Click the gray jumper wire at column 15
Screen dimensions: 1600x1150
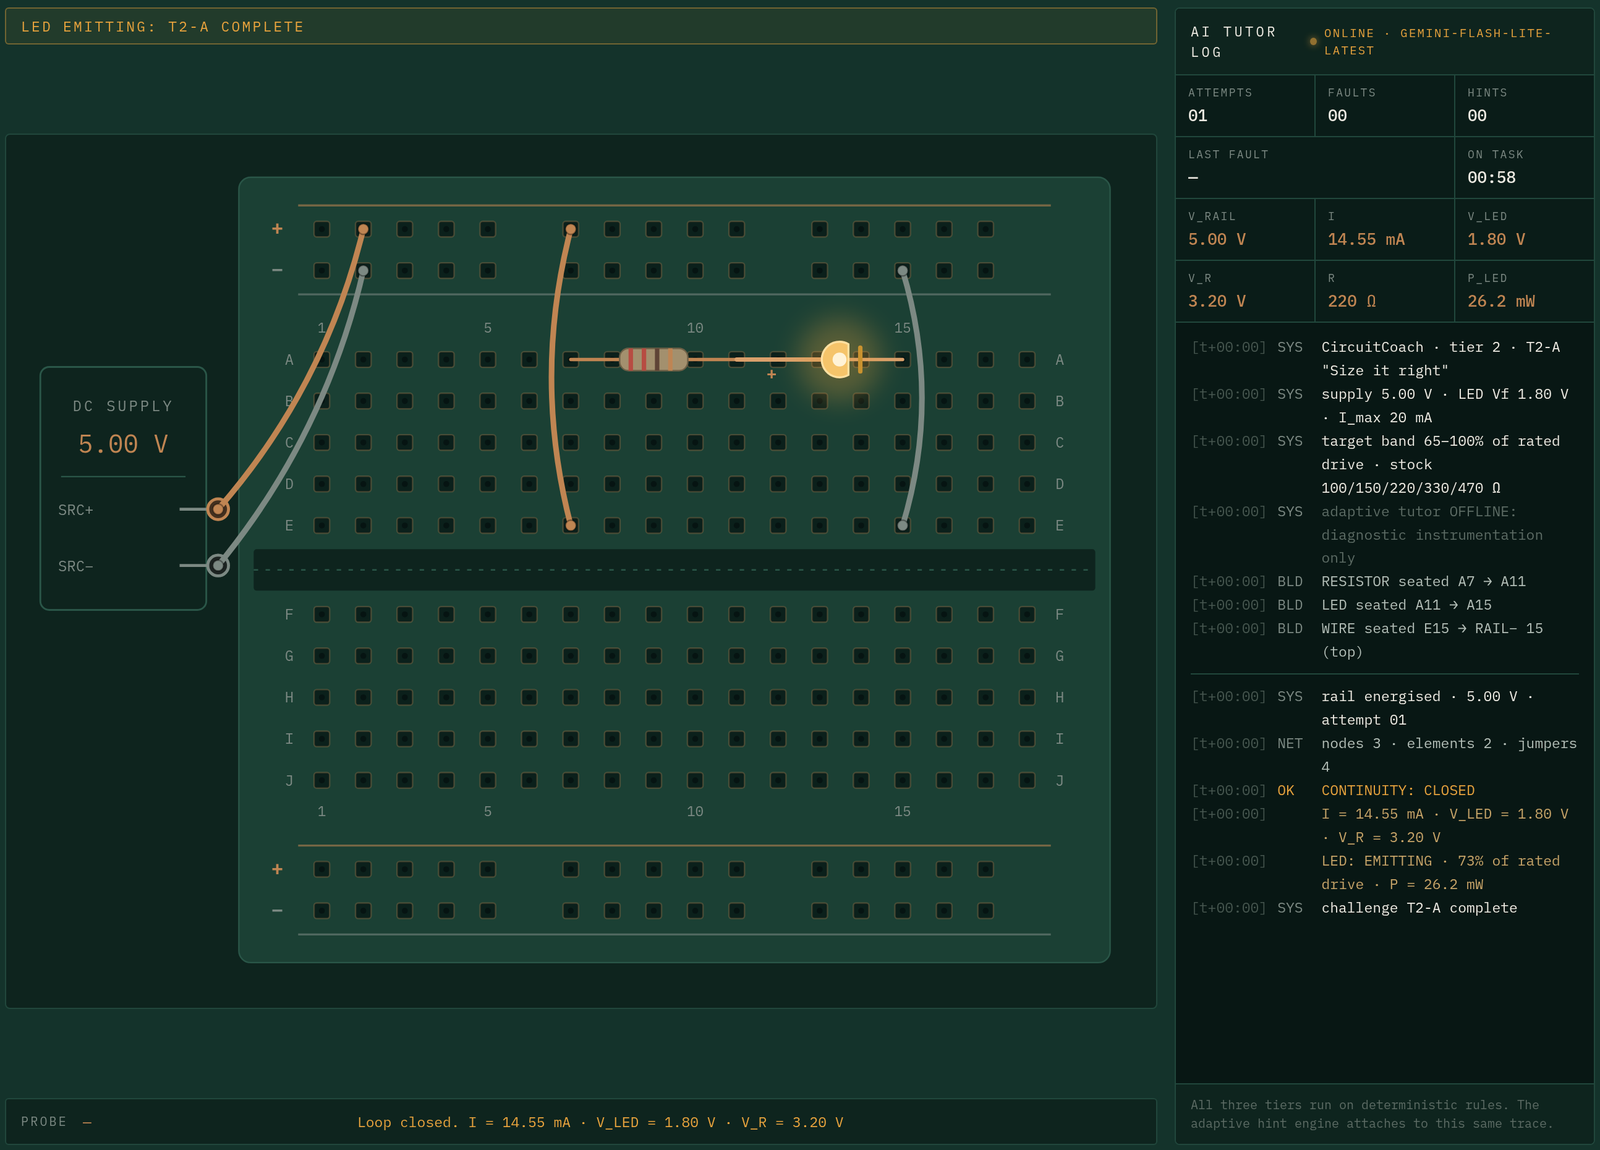click(919, 397)
